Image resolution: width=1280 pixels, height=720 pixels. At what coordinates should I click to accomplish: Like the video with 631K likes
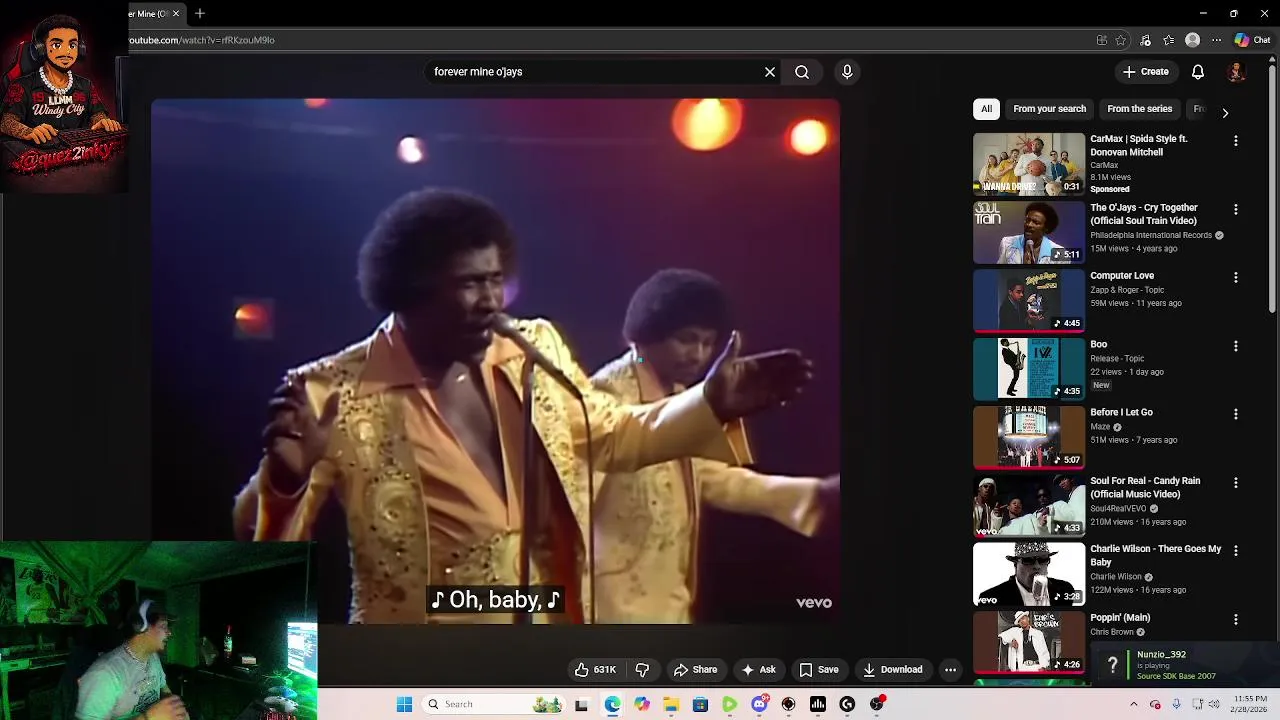coord(595,670)
